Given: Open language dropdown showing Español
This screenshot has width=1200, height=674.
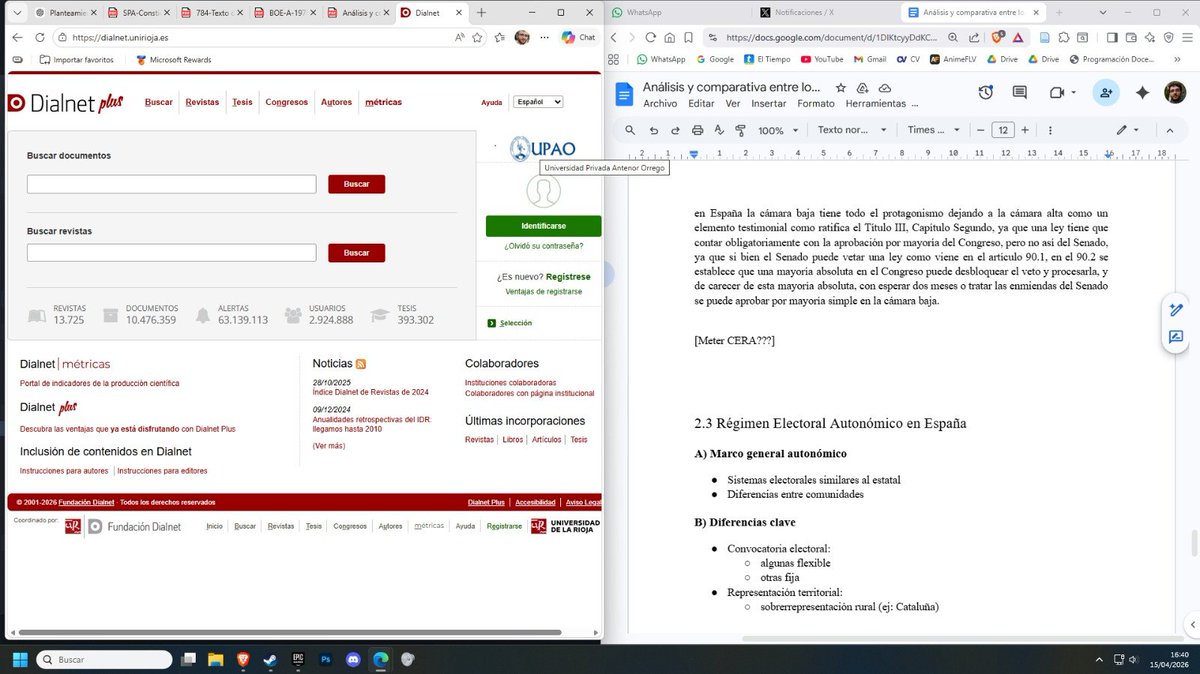Looking at the screenshot, I should (537, 102).
